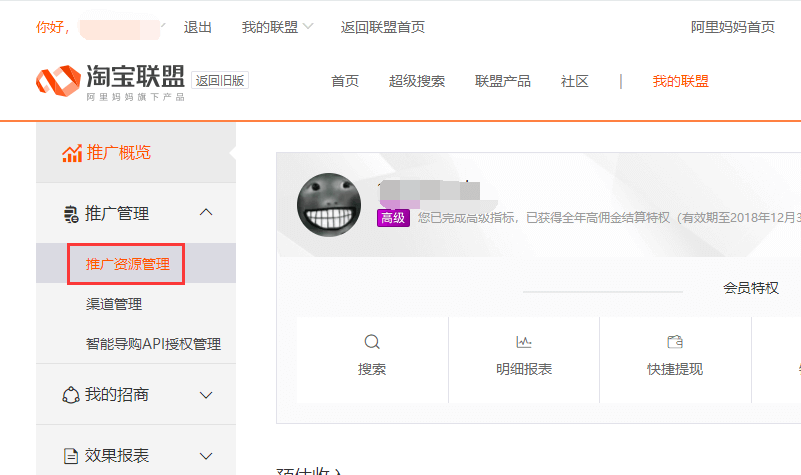Open 渠道管理 in the sidebar
The image size is (801, 475).
[x=114, y=304]
